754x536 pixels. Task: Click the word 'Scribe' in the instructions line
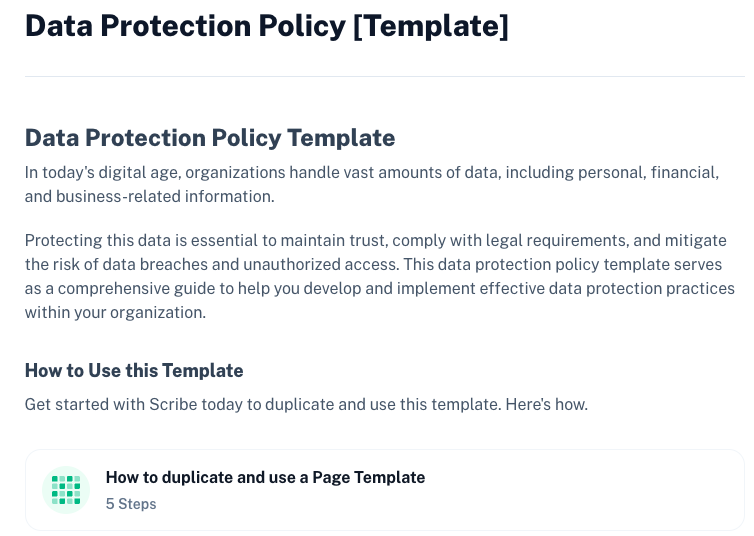coord(173,404)
